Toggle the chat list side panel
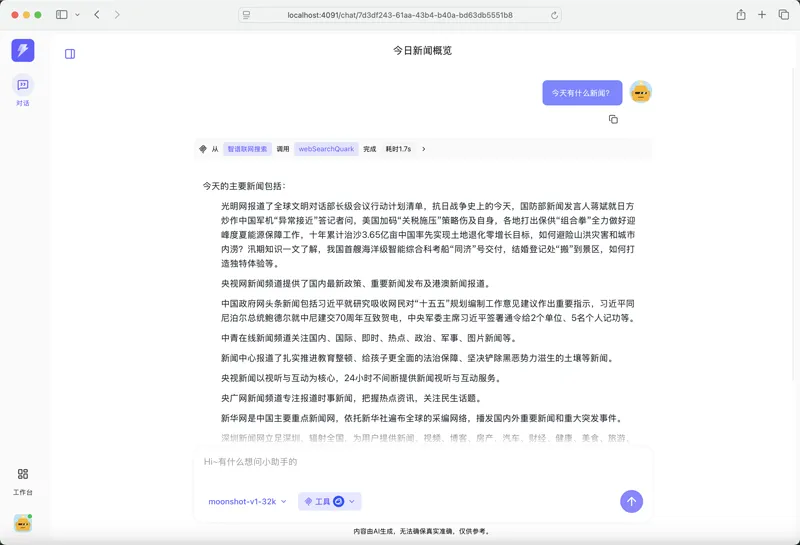800x545 pixels. [70, 54]
